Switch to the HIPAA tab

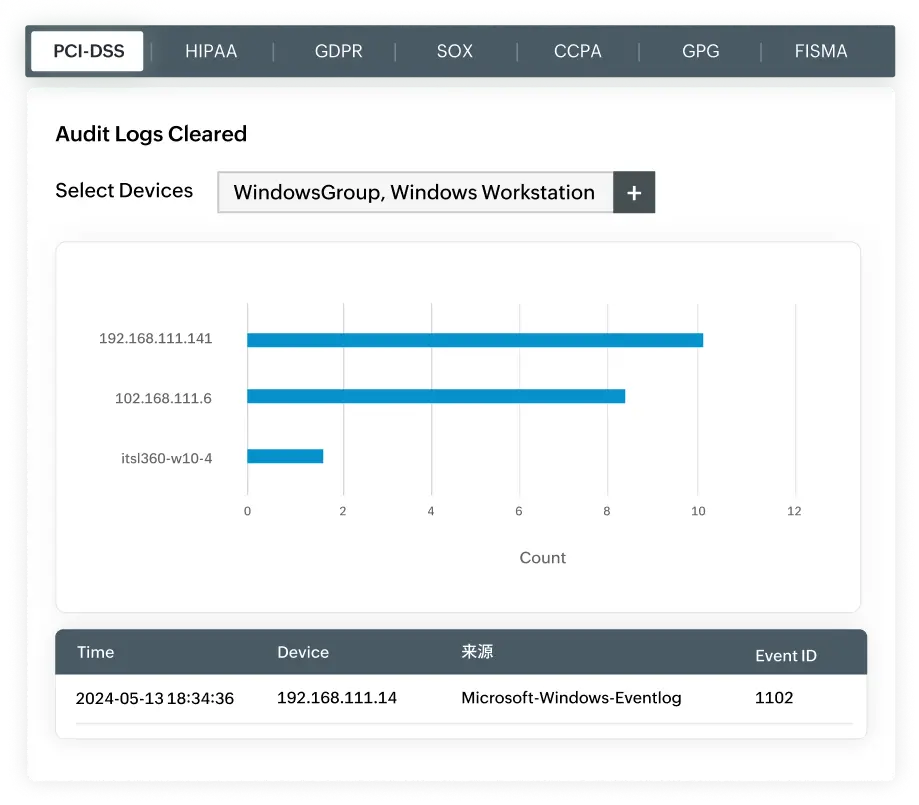coord(210,50)
